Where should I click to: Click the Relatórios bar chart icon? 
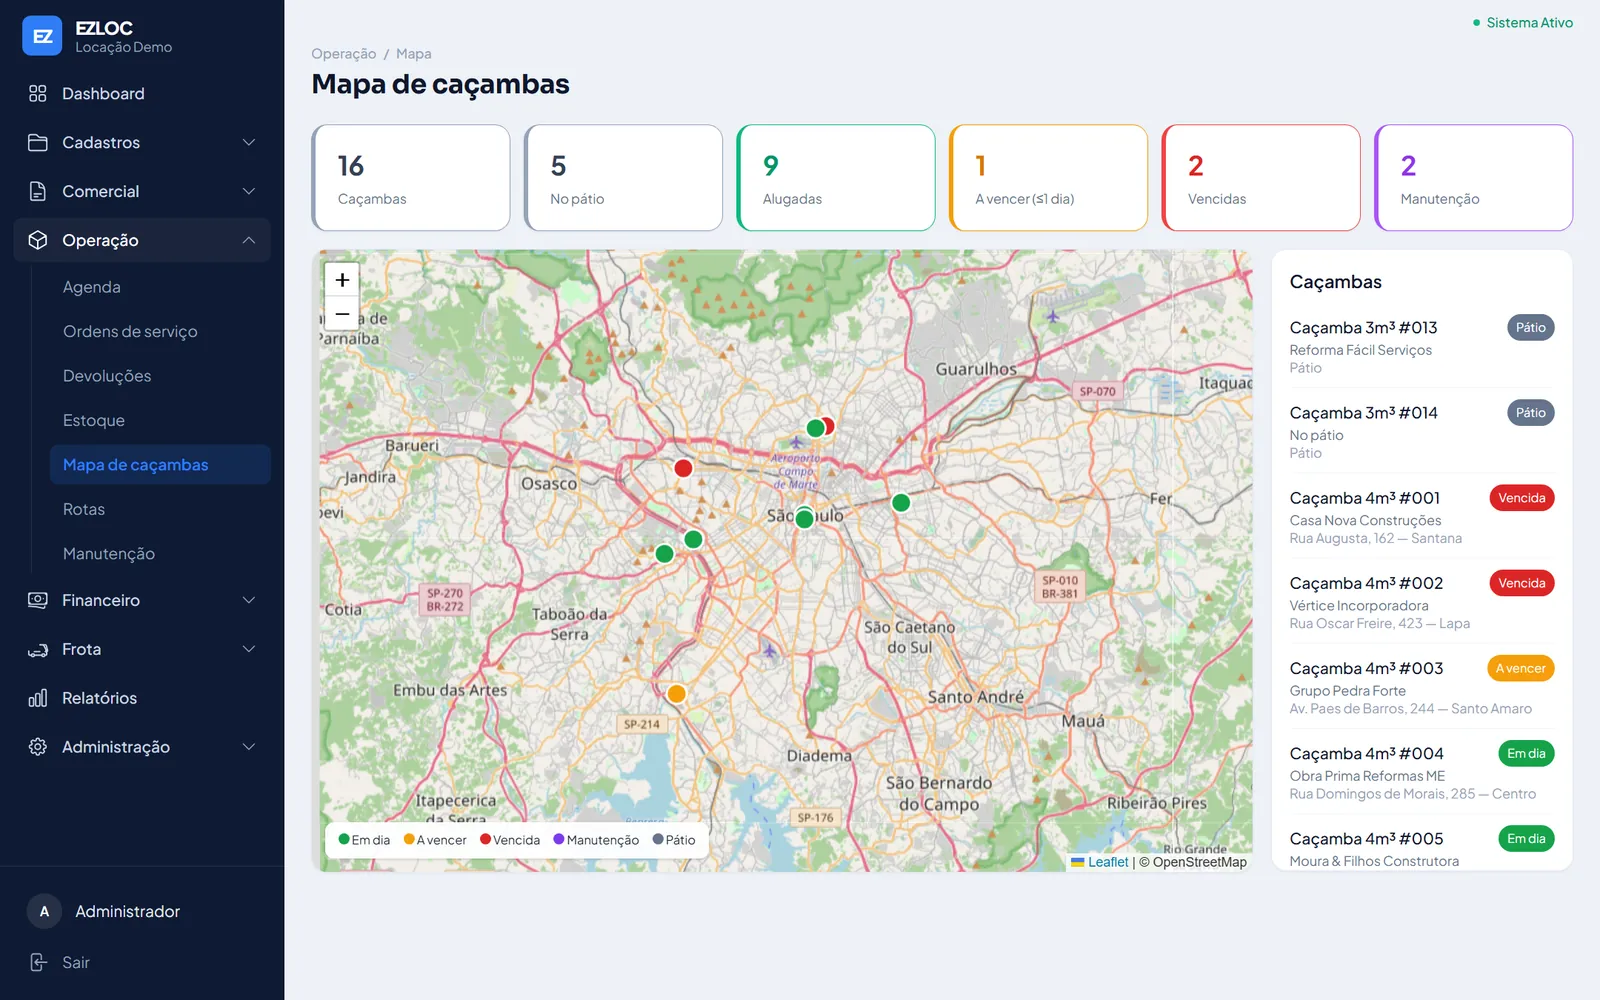point(38,698)
